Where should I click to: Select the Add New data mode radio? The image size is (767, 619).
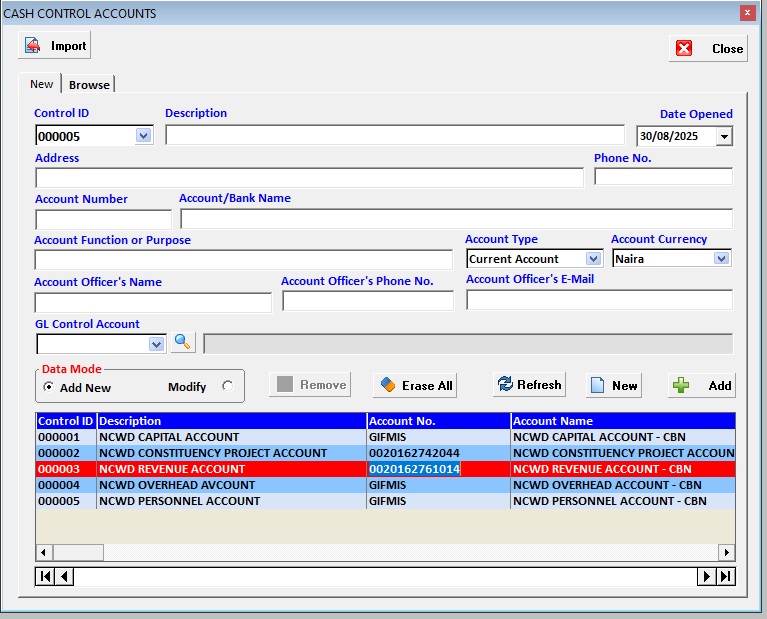point(49,387)
